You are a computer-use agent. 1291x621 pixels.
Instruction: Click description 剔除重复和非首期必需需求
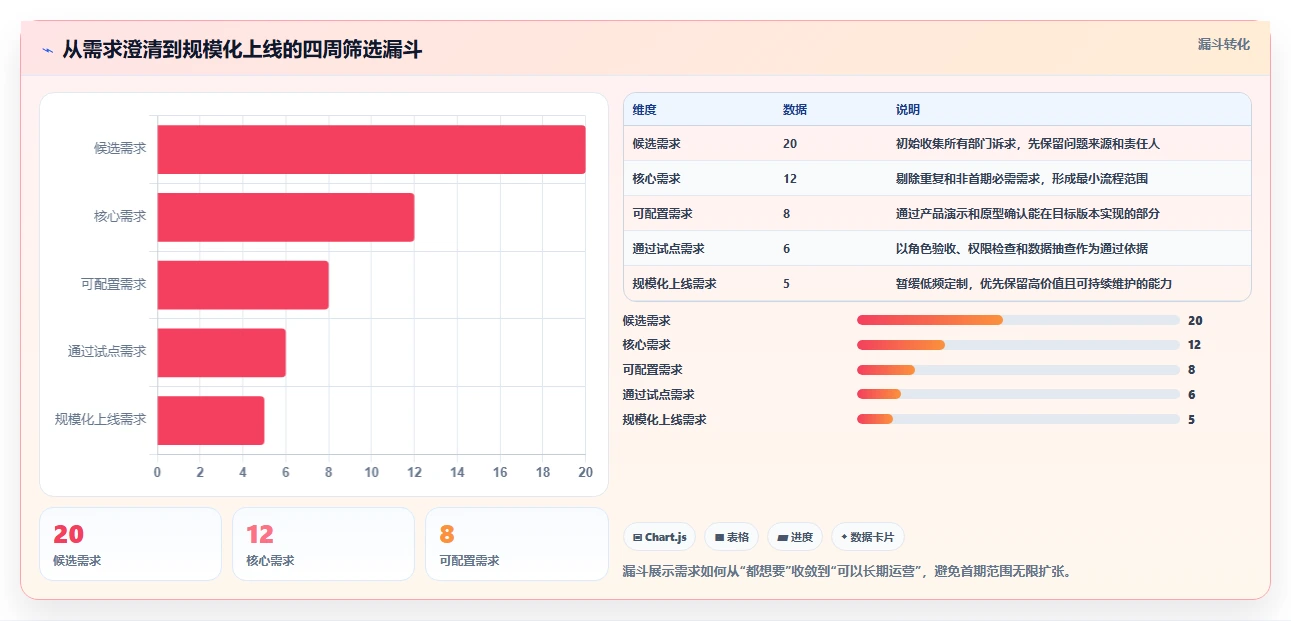point(1022,179)
